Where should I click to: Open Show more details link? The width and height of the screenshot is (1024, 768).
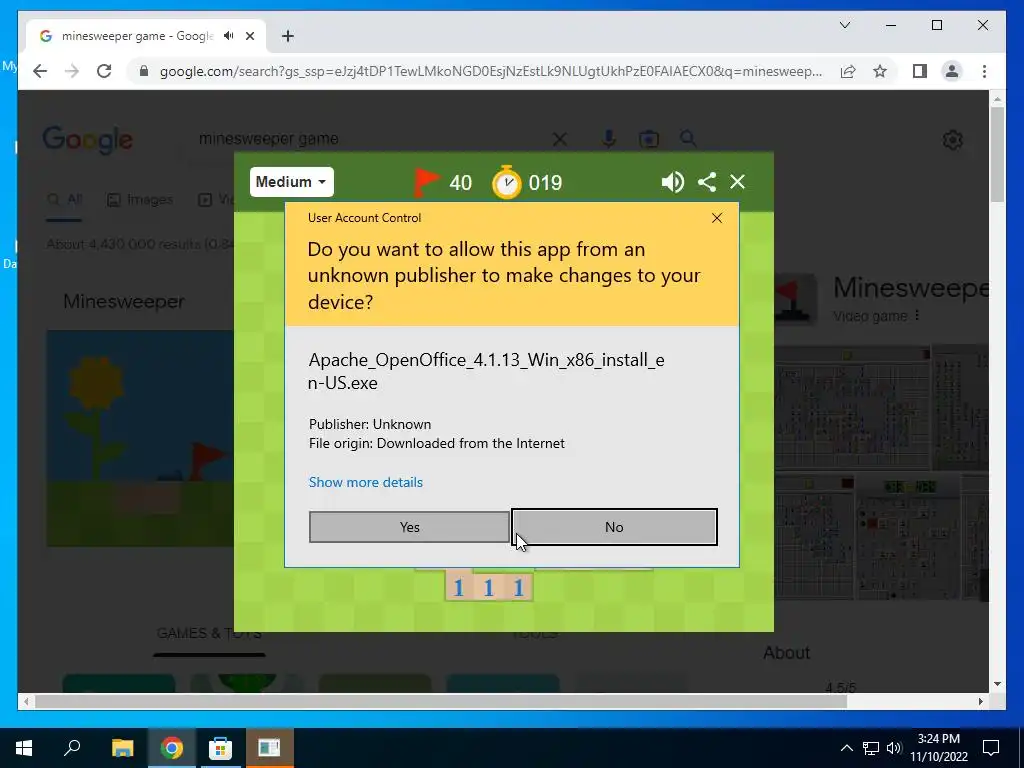pos(366,482)
